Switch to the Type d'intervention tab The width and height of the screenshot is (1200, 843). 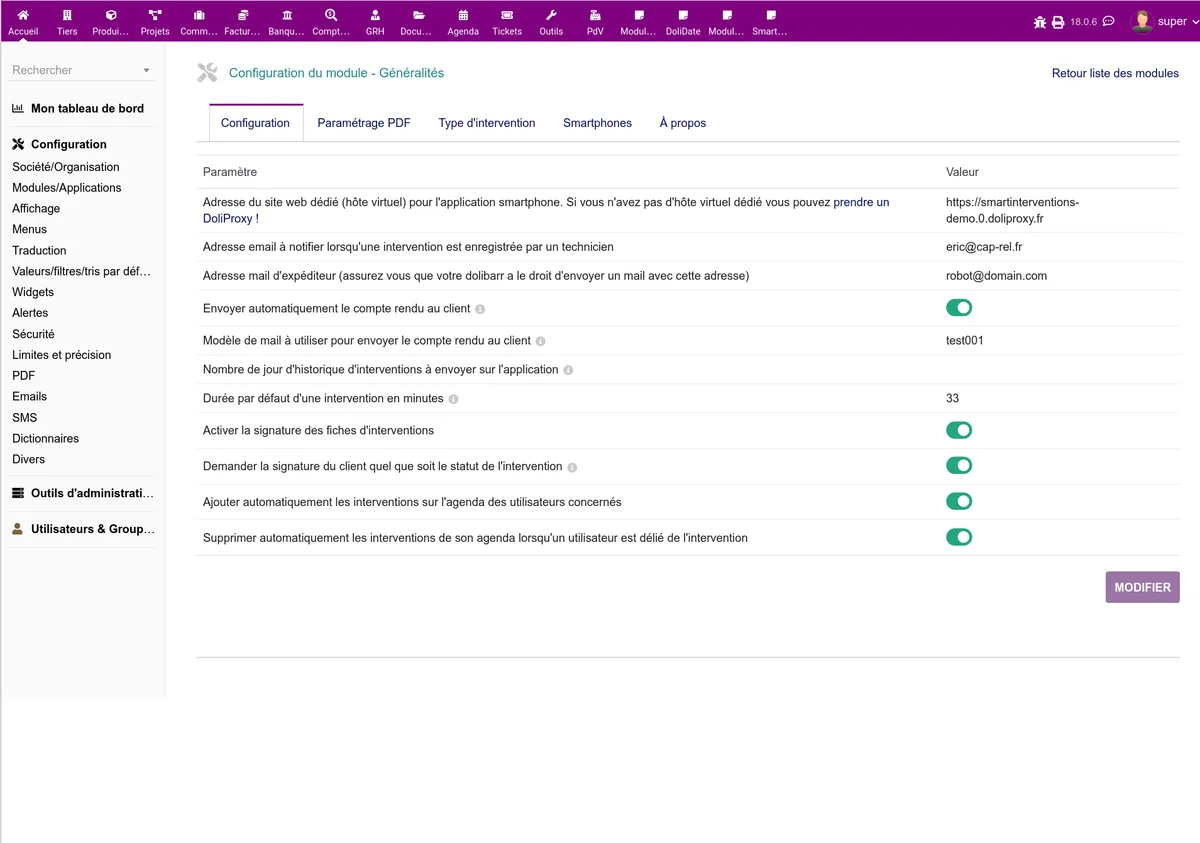point(487,123)
